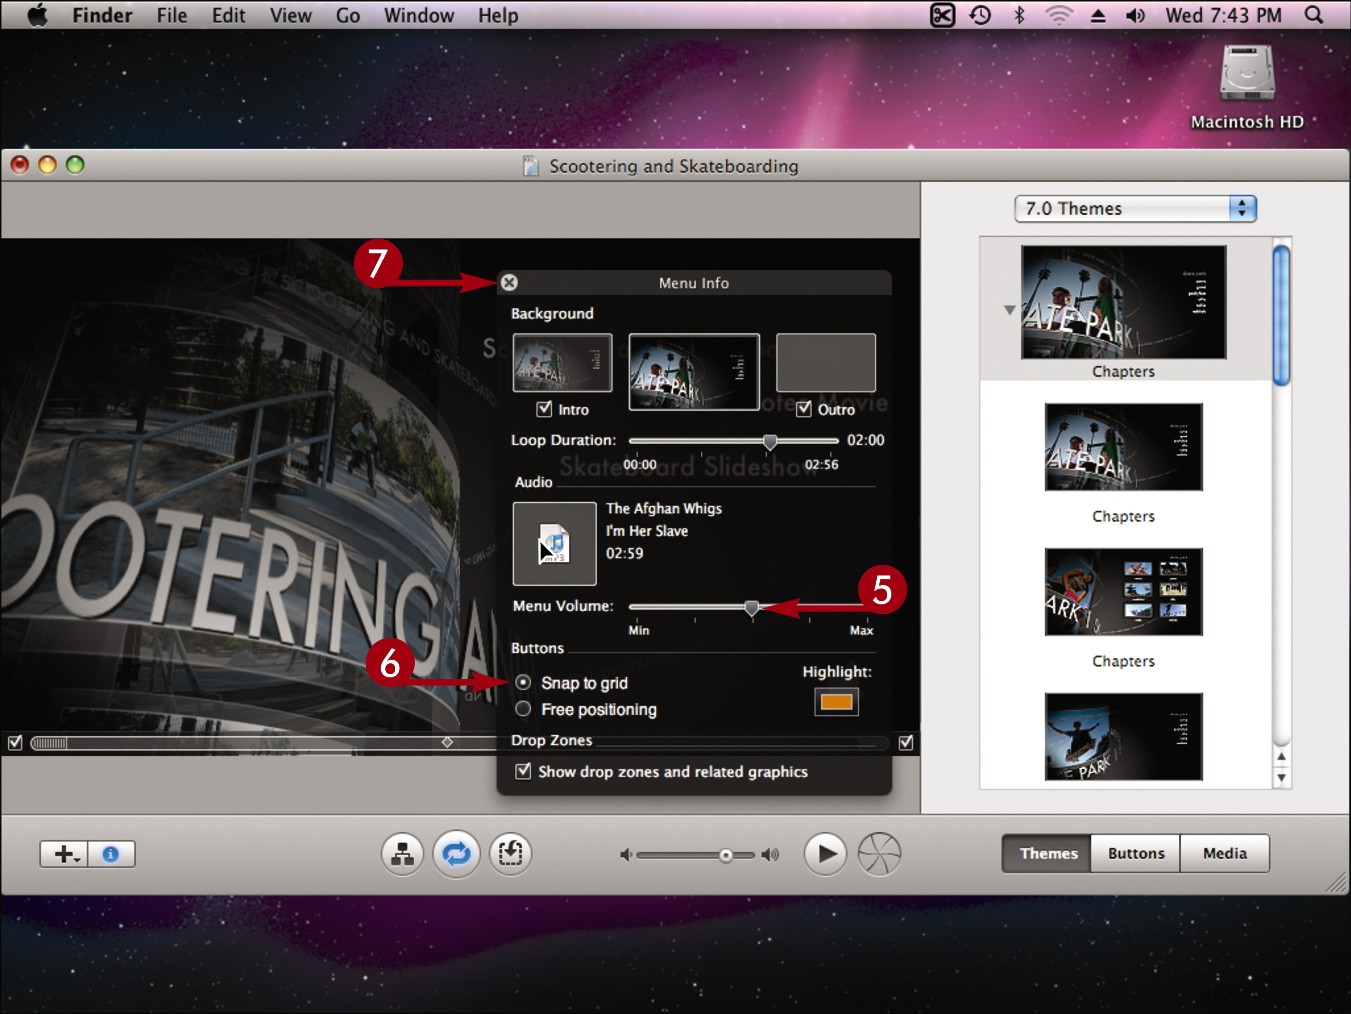This screenshot has width=1351, height=1014.
Task: Show the DVD map view icon
Action: click(403, 854)
